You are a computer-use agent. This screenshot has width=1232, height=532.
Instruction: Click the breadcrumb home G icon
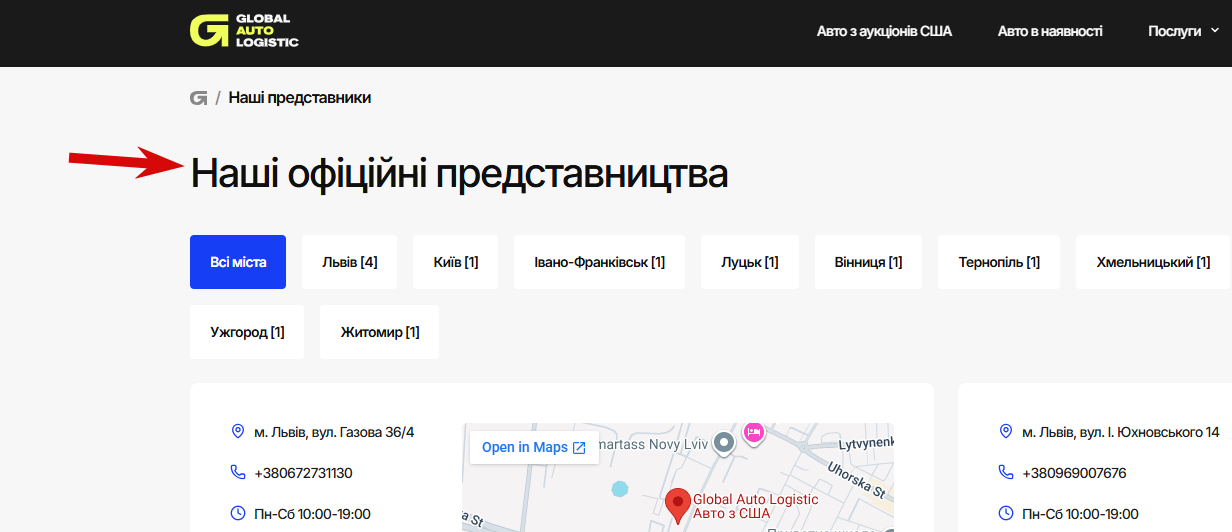(x=198, y=98)
